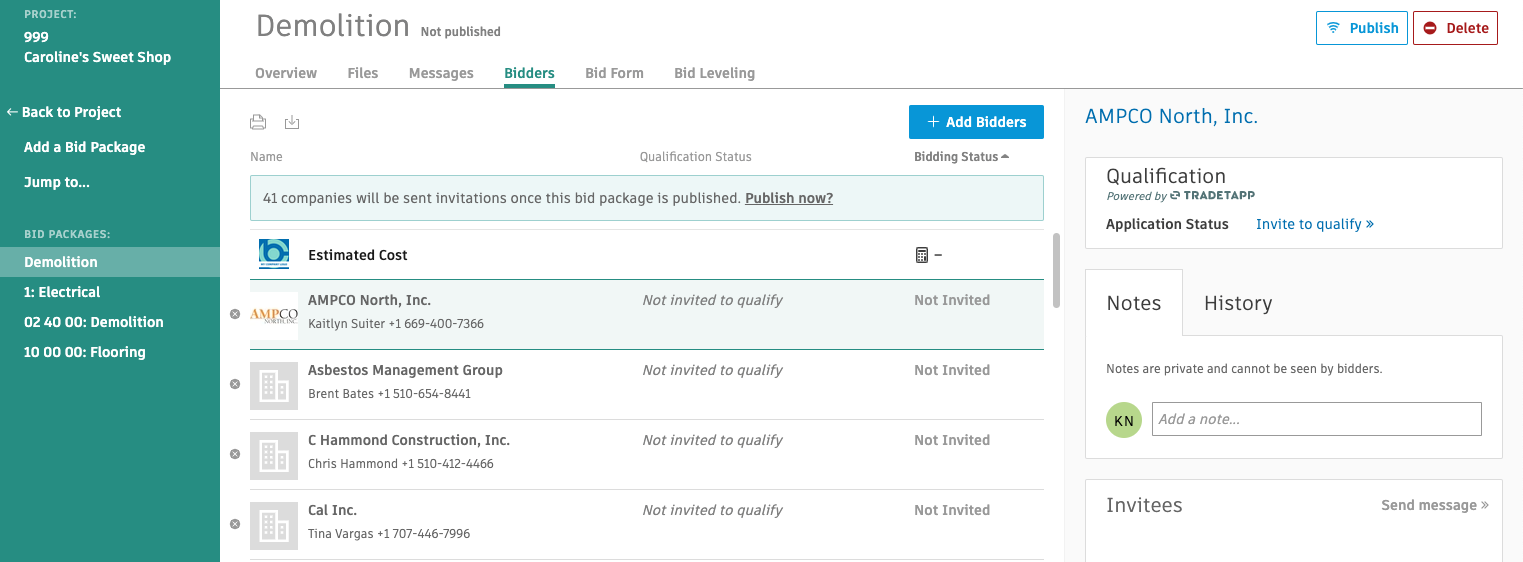Remove Cal Inc. from bidders

point(235,524)
